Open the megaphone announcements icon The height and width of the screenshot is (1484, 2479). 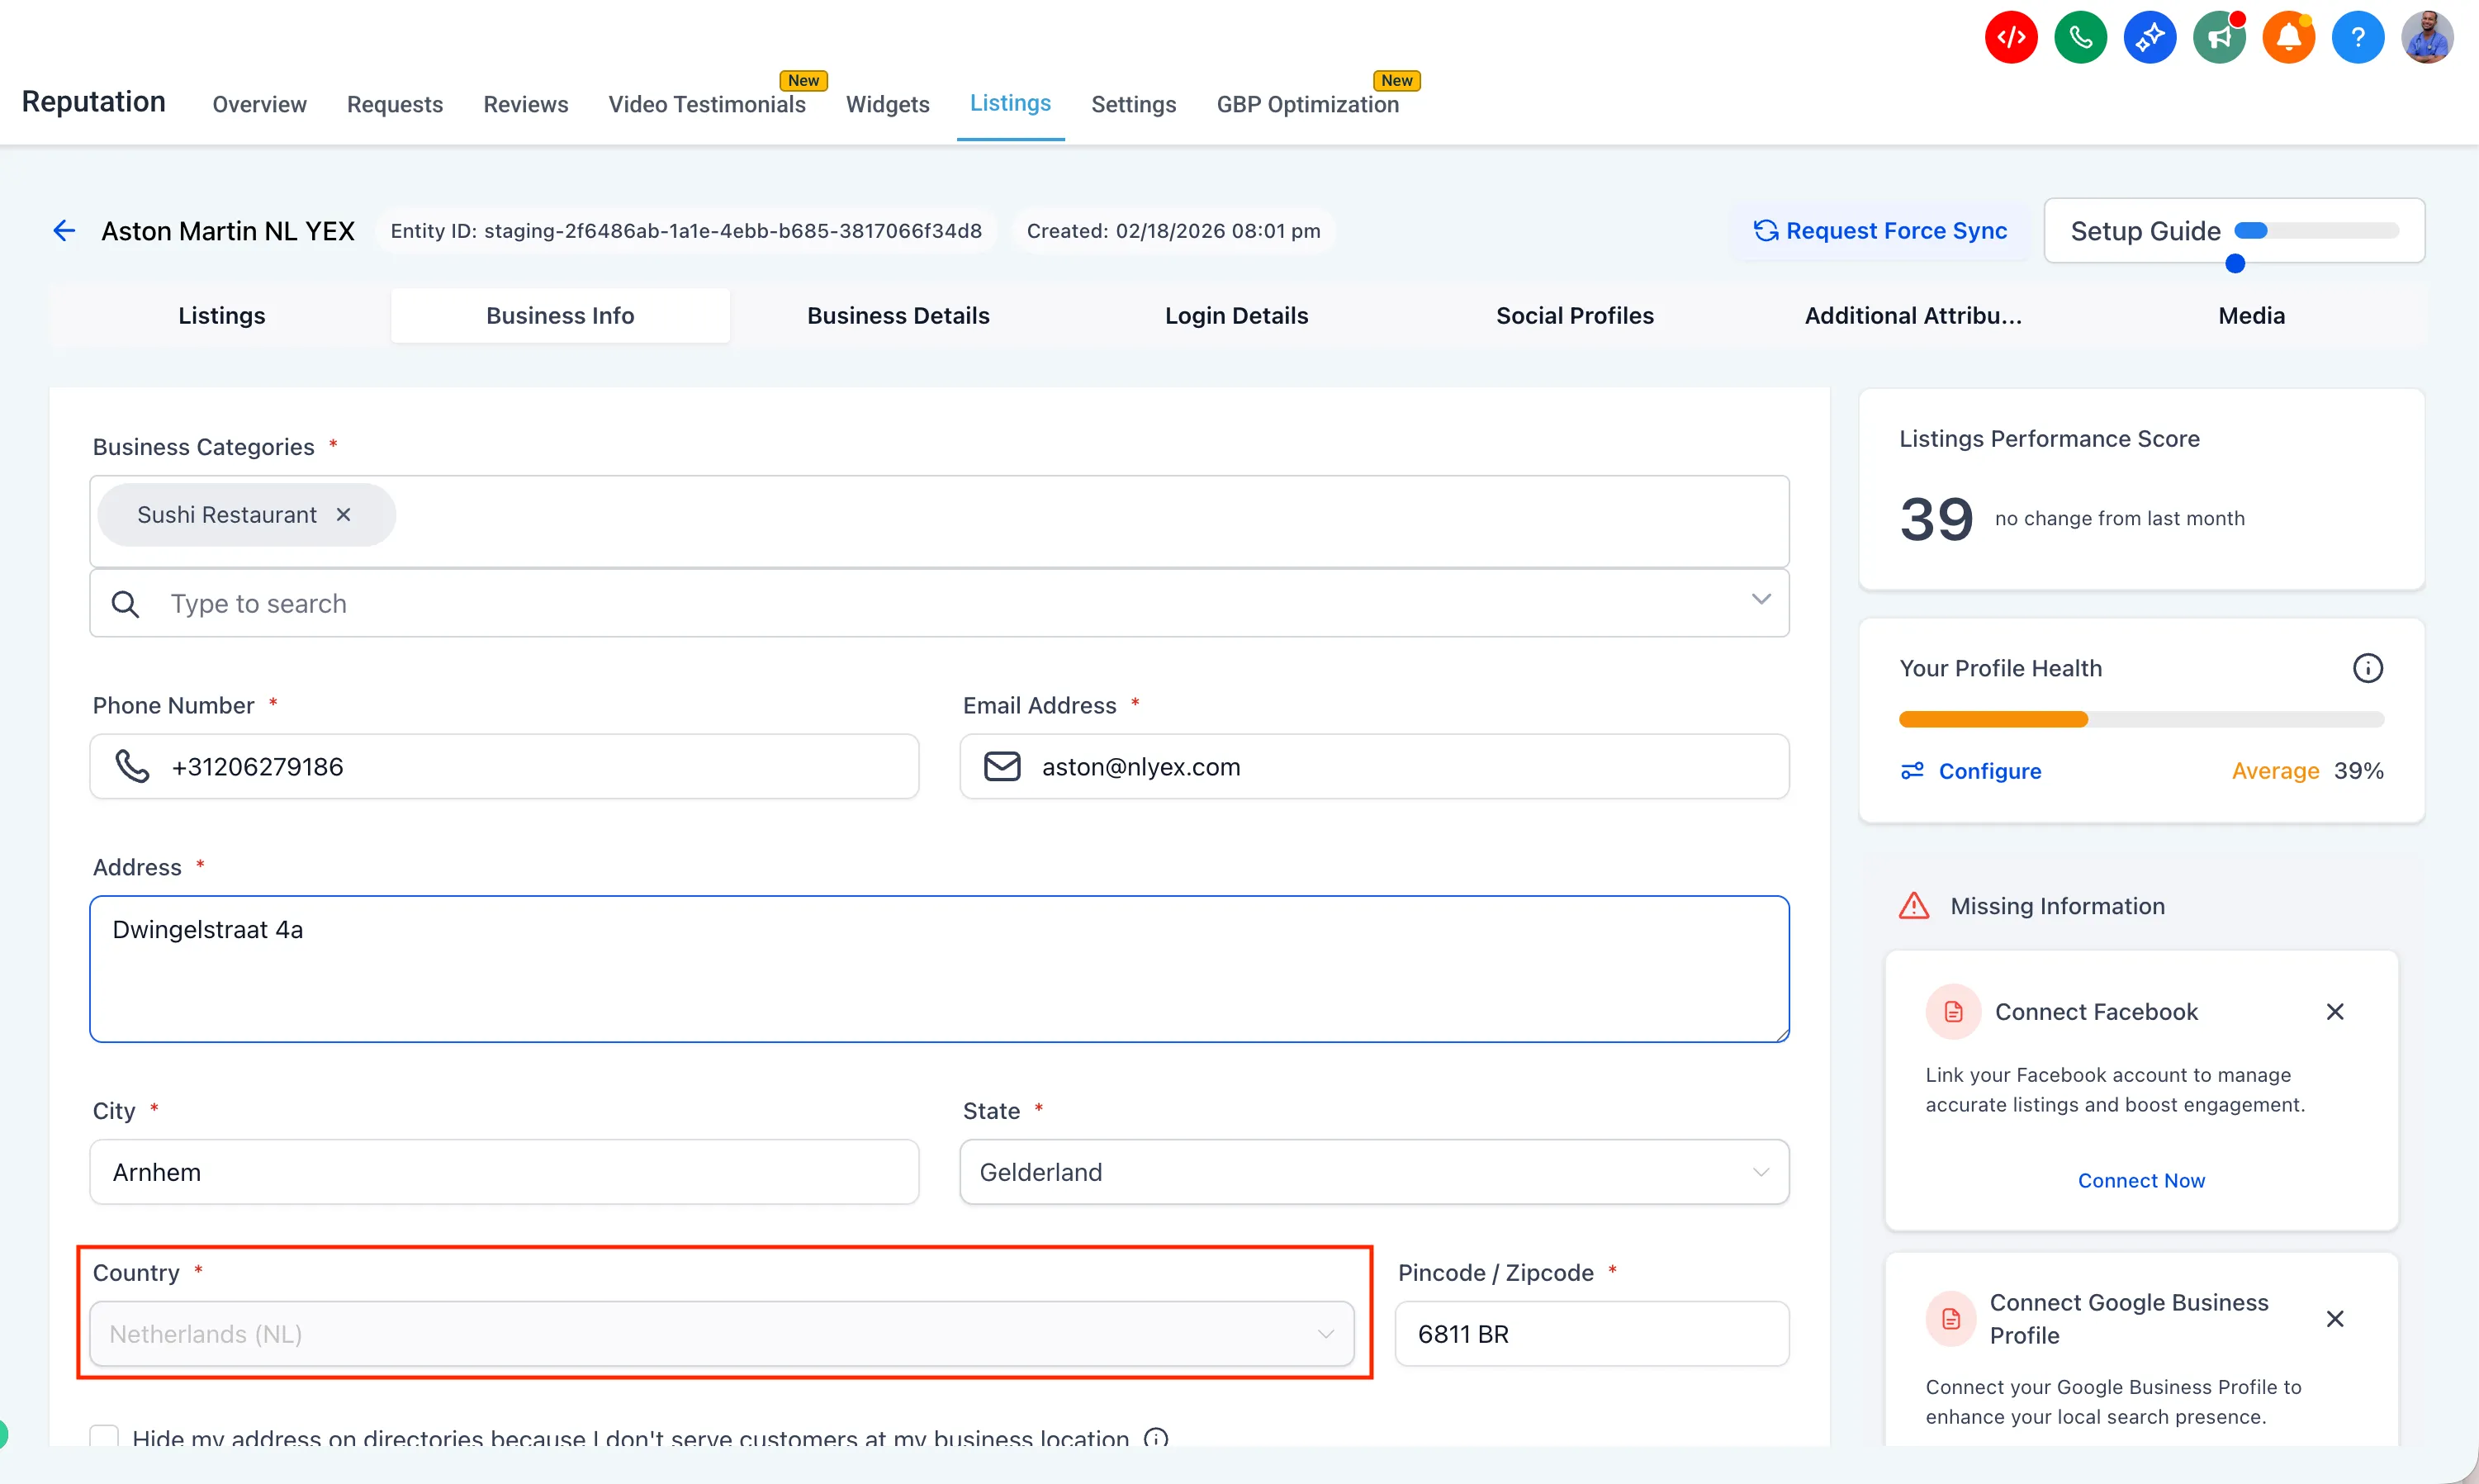pyautogui.click(x=2219, y=38)
